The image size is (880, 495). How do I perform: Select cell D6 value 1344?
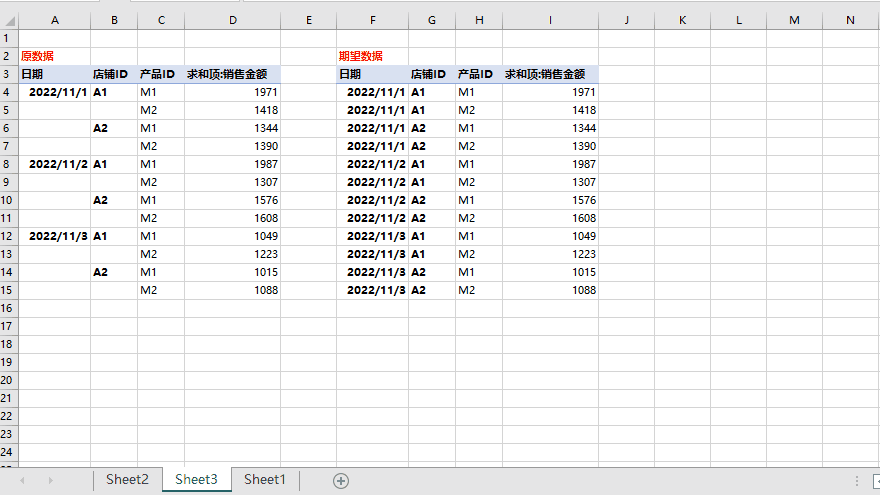[232, 128]
